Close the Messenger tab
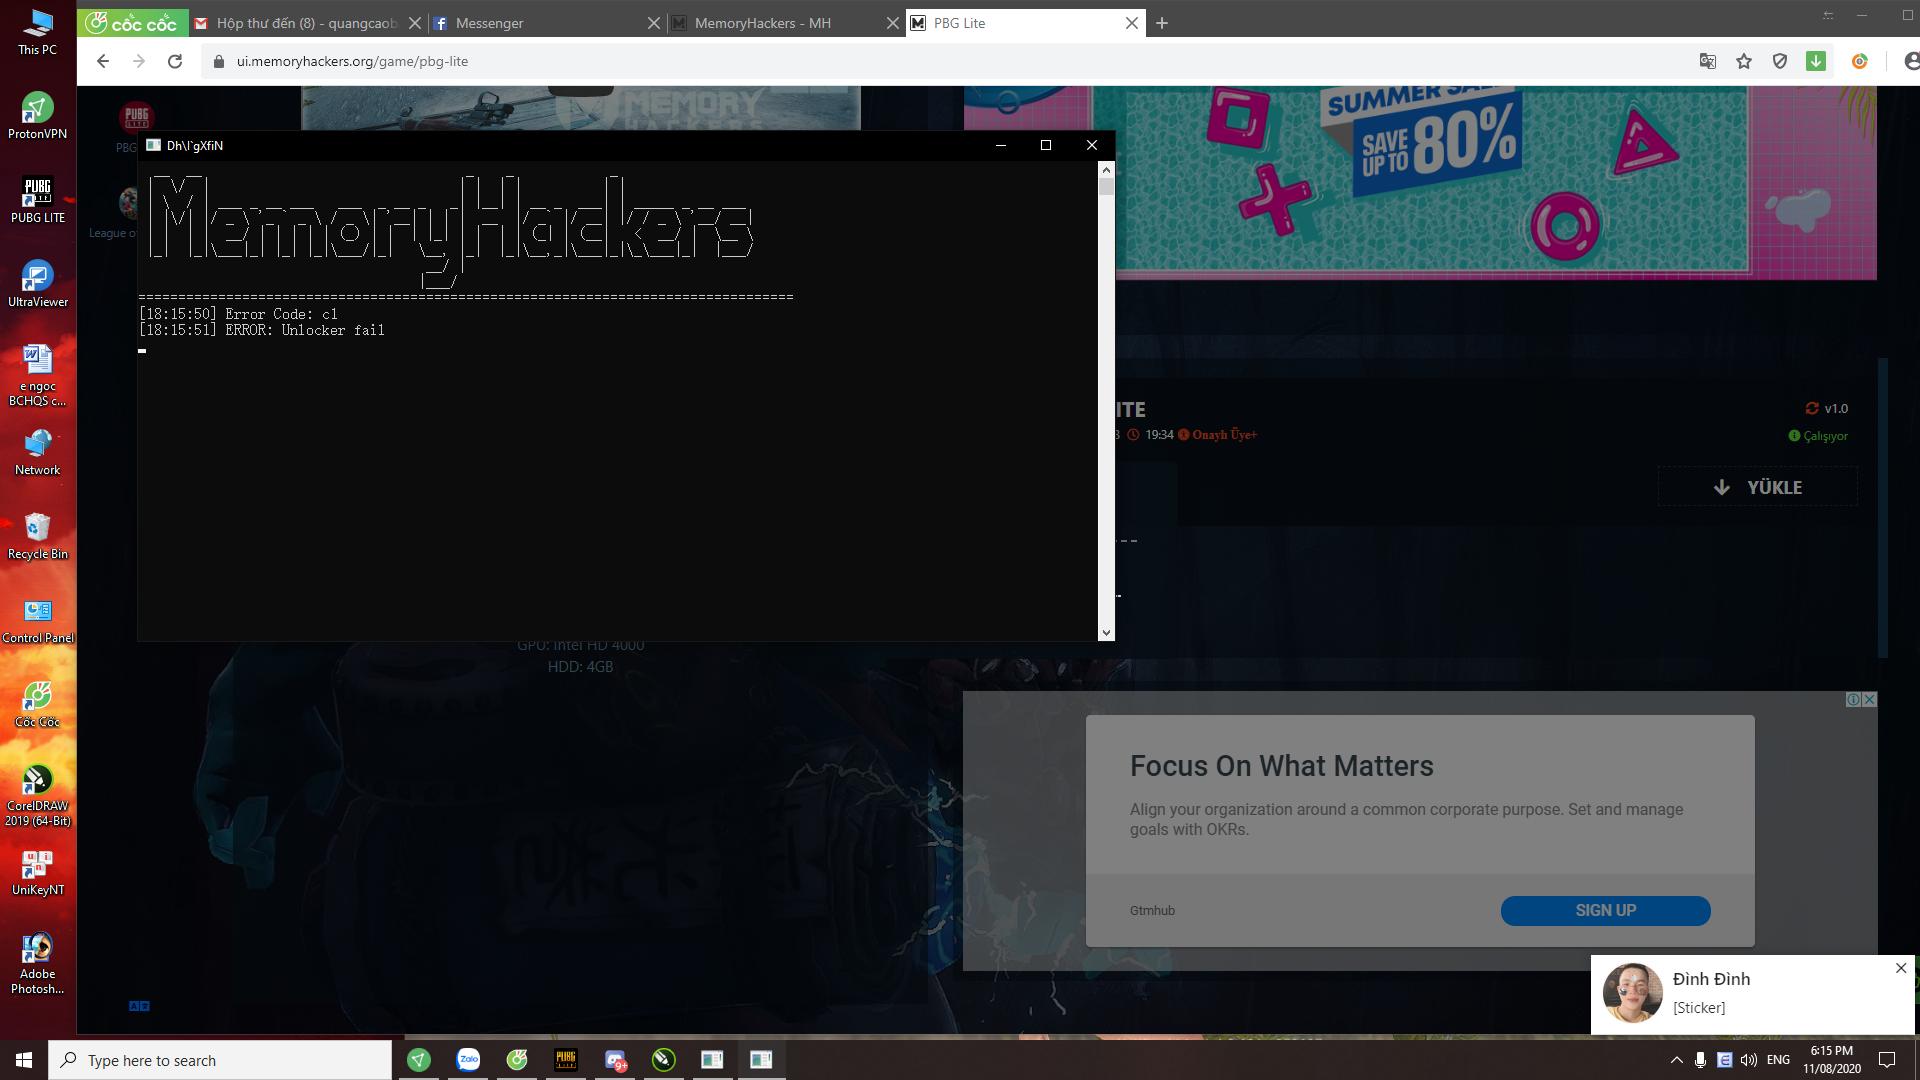The height and width of the screenshot is (1080, 1920). coord(654,23)
